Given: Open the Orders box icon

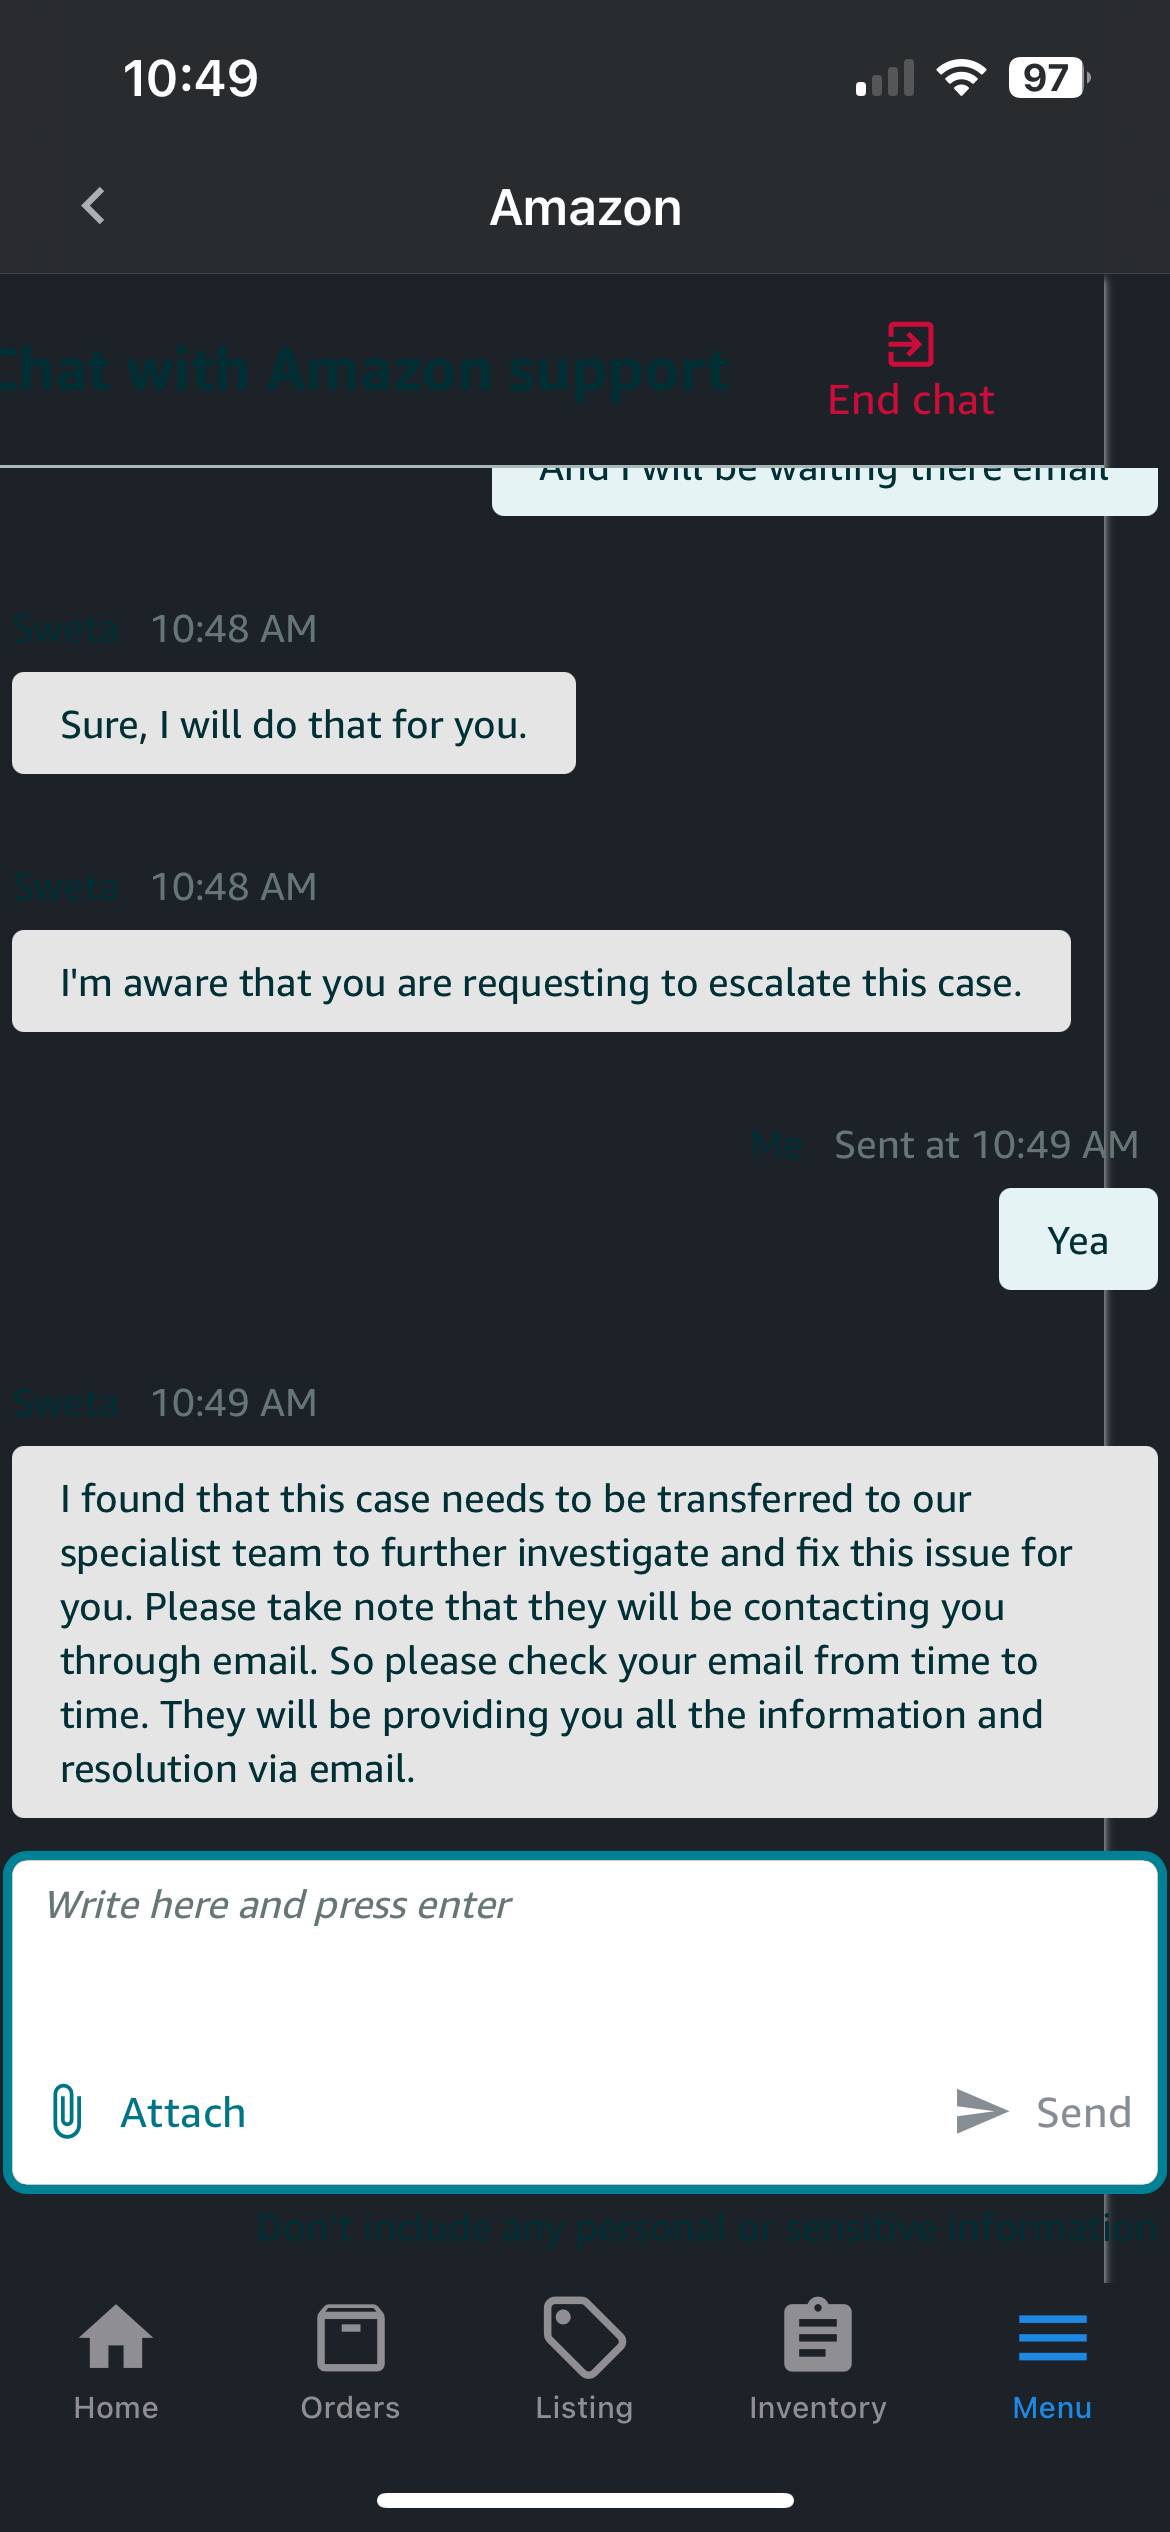Looking at the screenshot, I should tap(350, 2337).
